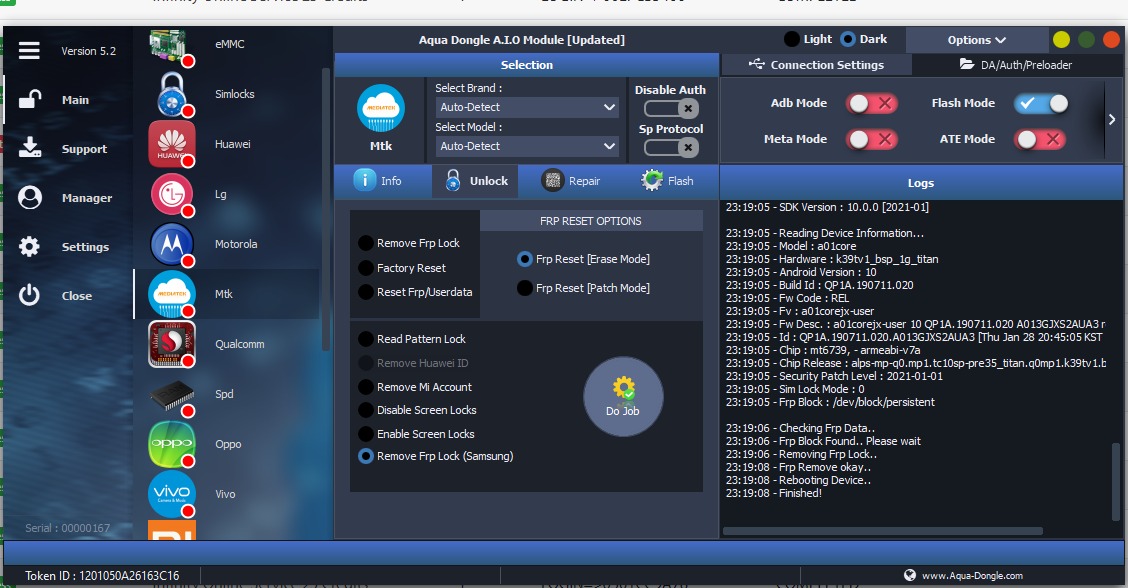Click the 'Frp Remove okay..' log line
The width and height of the screenshot is (1128, 588).
coord(799,467)
